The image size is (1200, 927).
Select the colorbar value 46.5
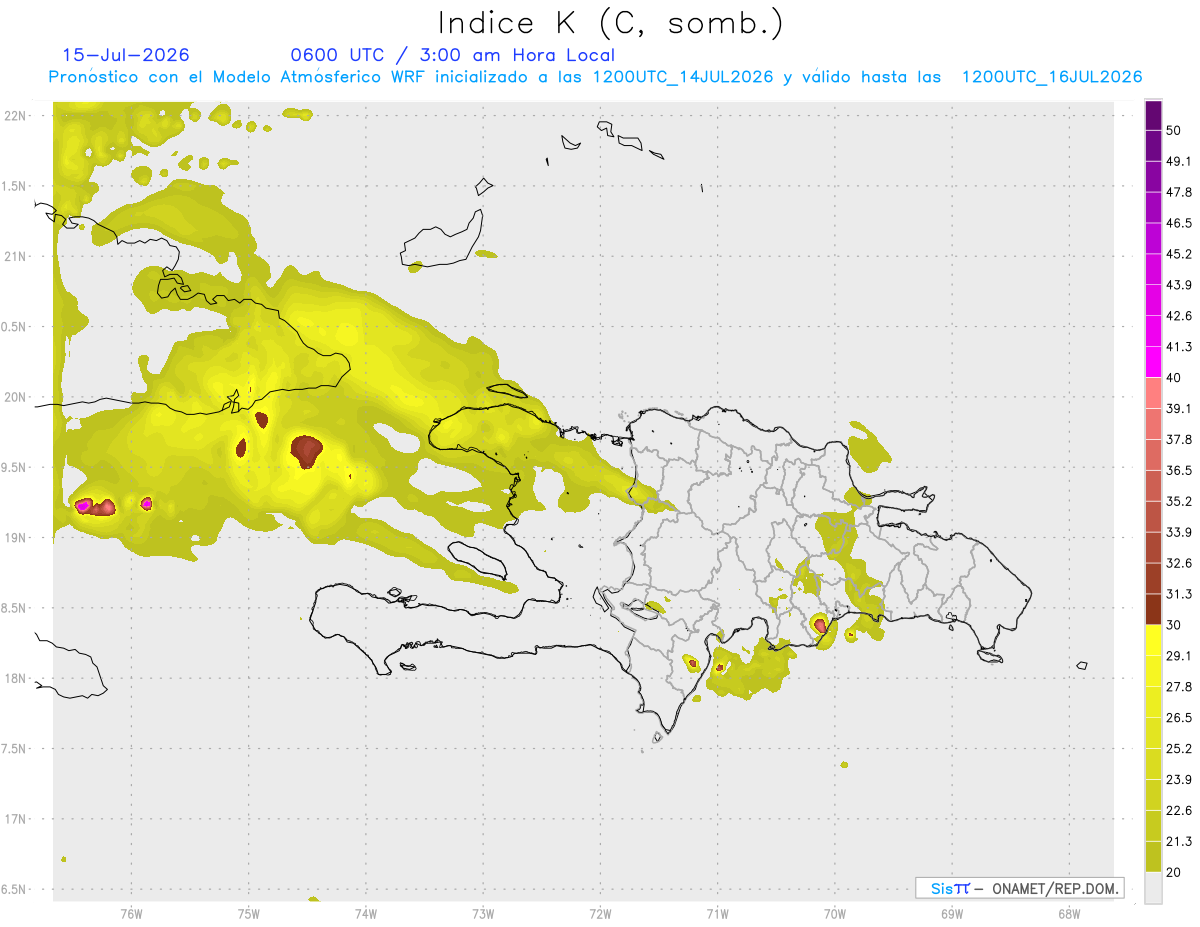click(x=1179, y=223)
